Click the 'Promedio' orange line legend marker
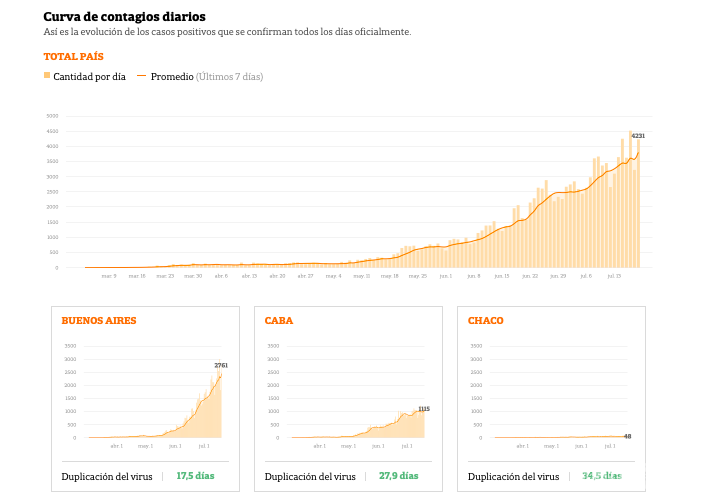This screenshot has width=702, height=499. pyautogui.click(x=141, y=76)
